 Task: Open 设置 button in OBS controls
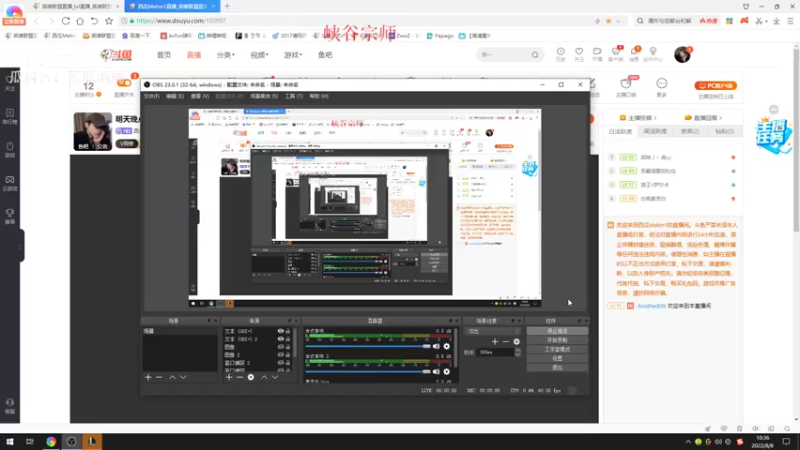pos(557,359)
